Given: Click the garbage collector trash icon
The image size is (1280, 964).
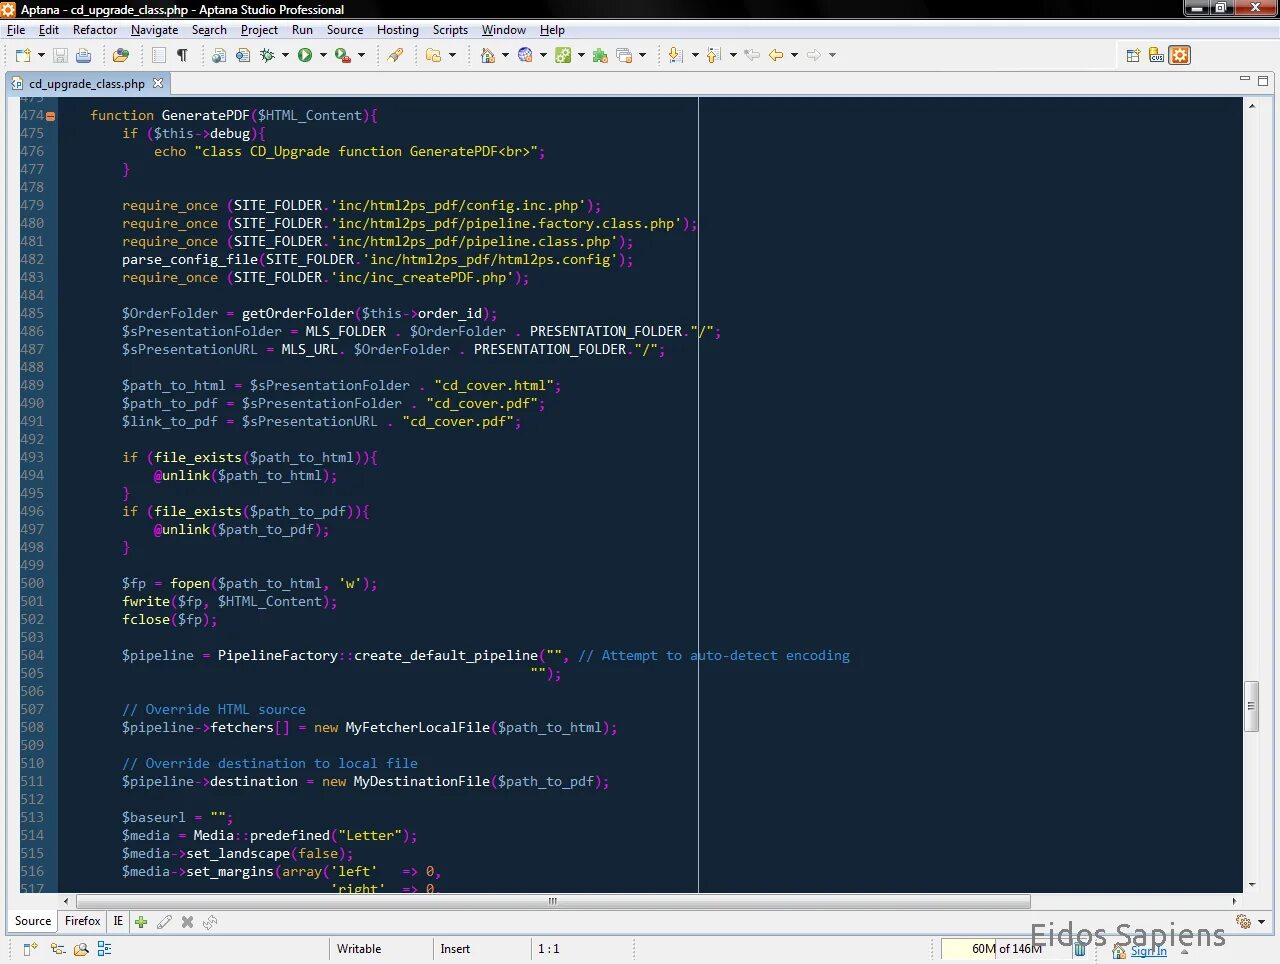Looking at the screenshot, I should click(x=1080, y=949).
